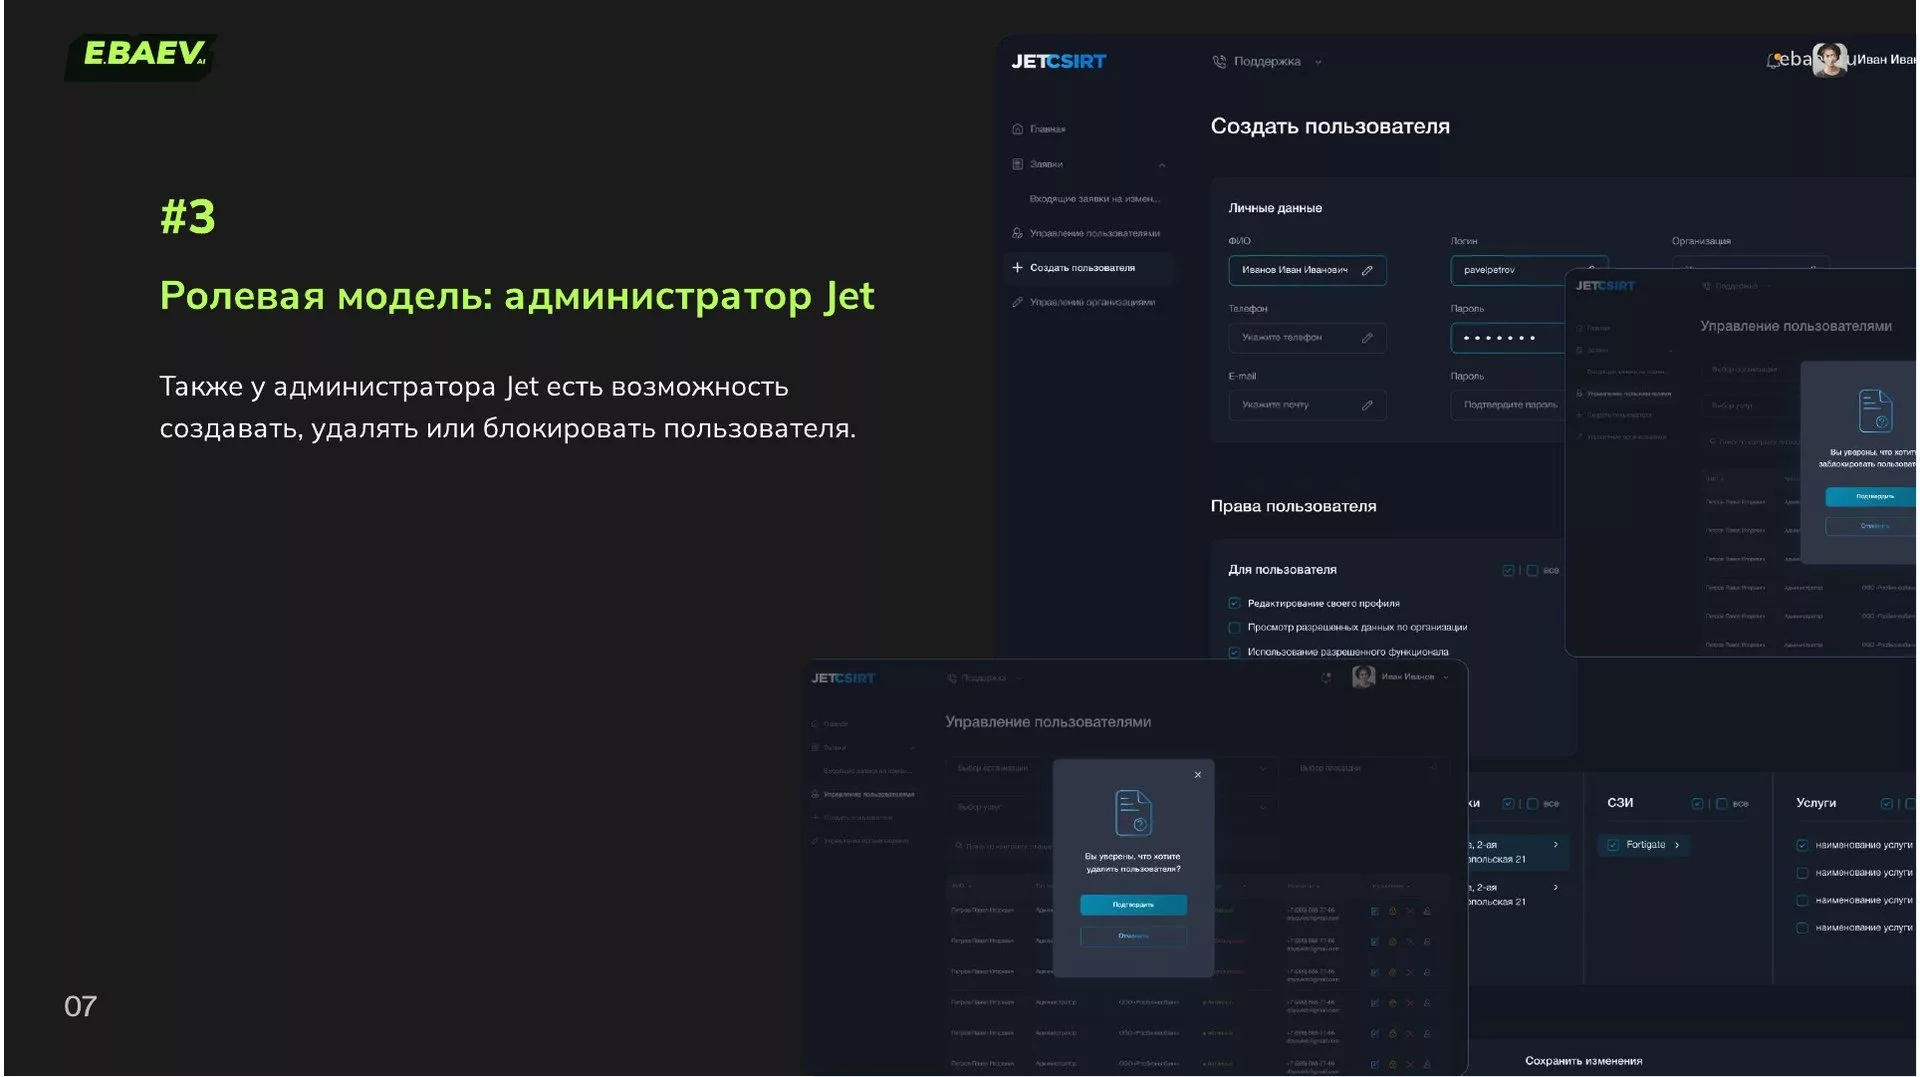This screenshot has width=1920, height=1077.
Task: Enable Просмотр разрешенных данных по организации
Action: coord(1234,628)
